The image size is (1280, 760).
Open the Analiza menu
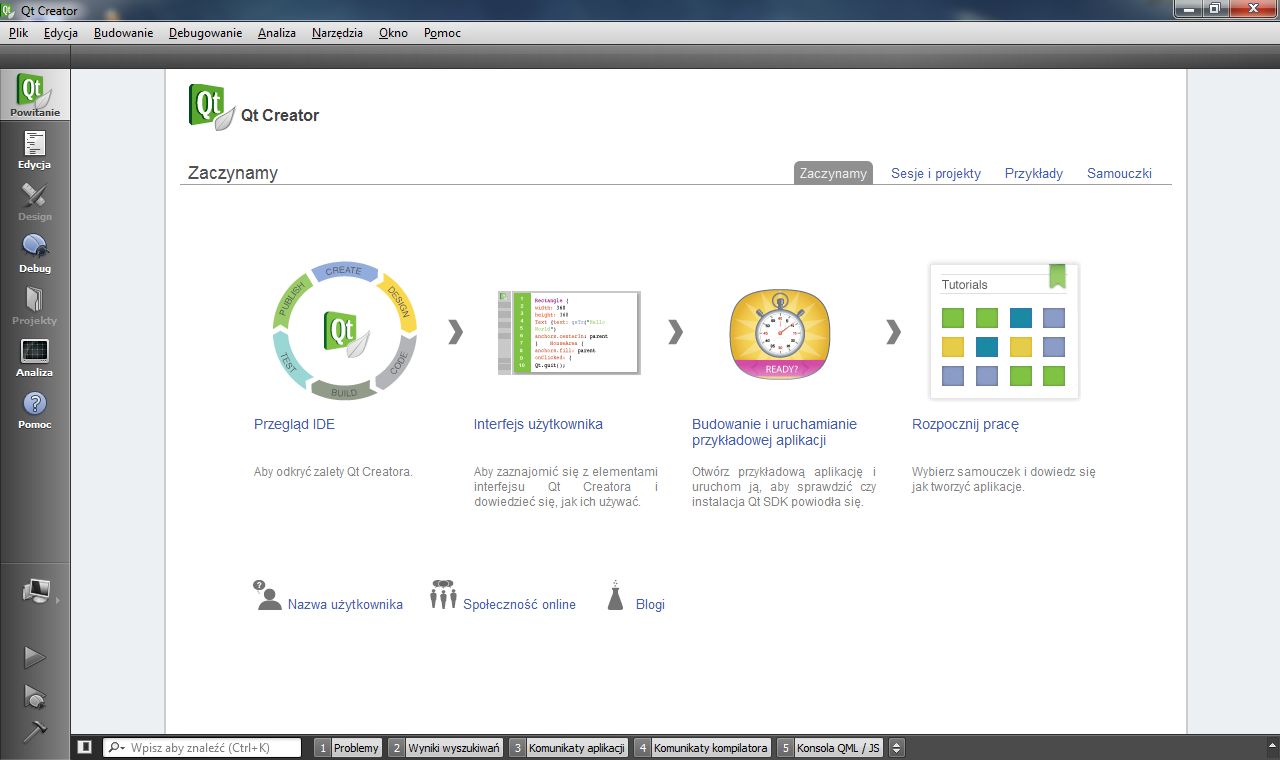[277, 33]
